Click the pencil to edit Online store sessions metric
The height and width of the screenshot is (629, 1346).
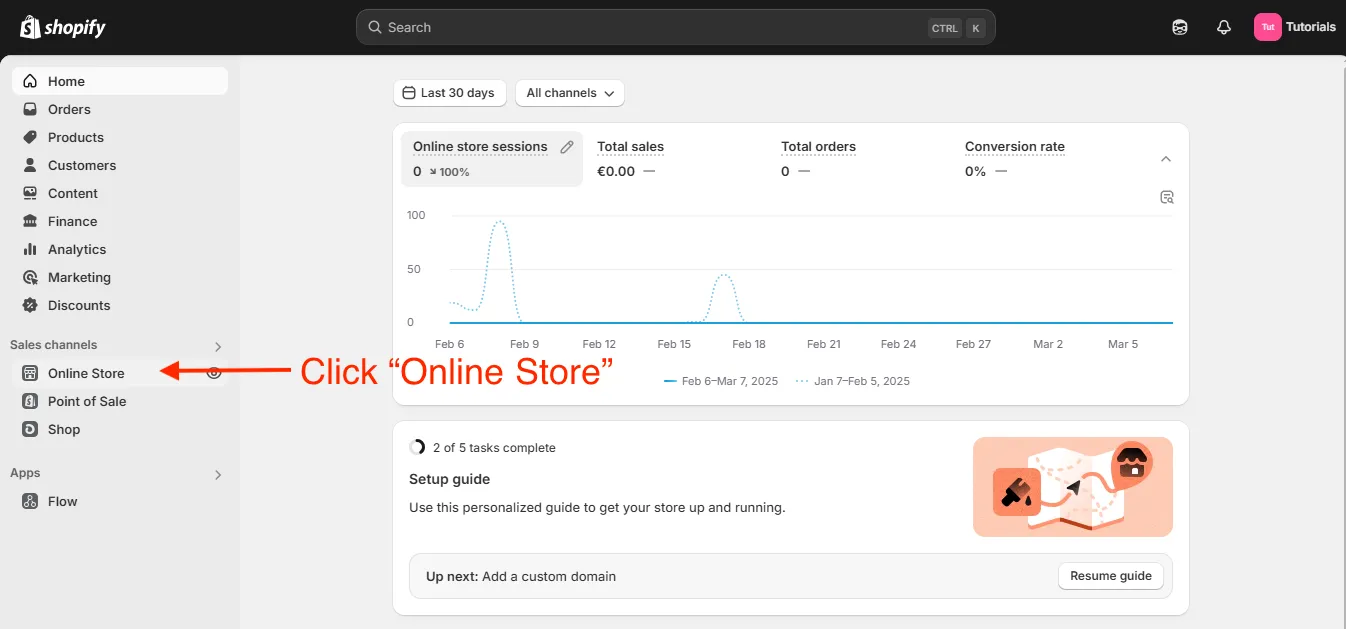click(567, 146)
